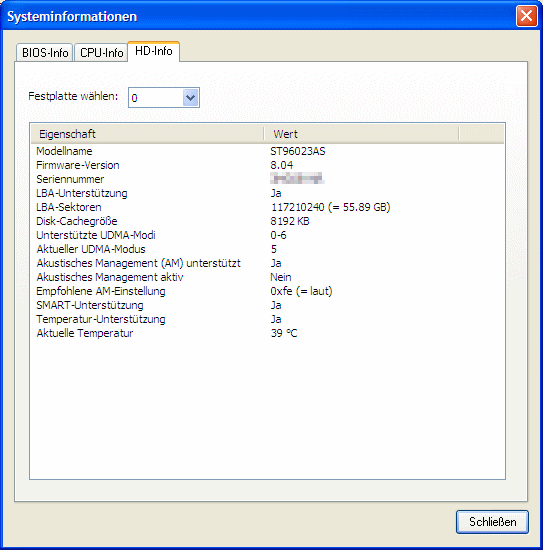The image size is (543, 550).
Task: Switch to the BIOS-Info tab
Action: pyautogui.click(x=45, y=53)
